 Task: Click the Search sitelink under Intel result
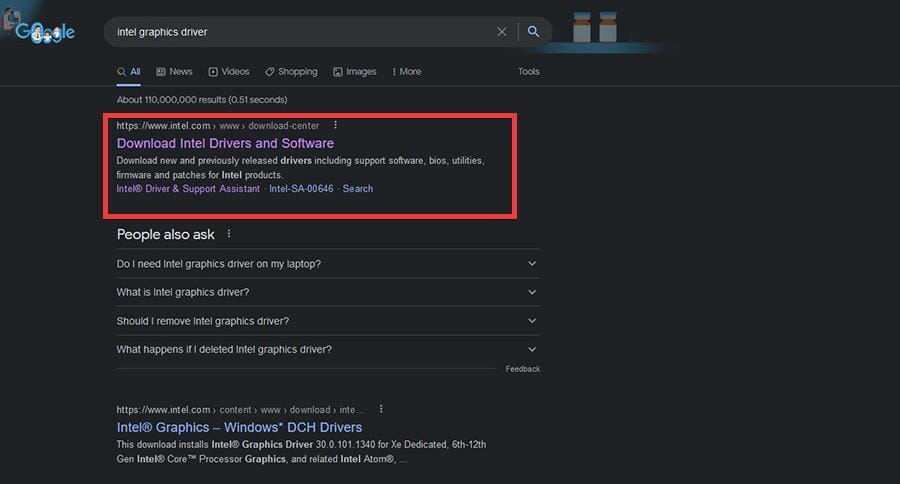pos(358,189)
